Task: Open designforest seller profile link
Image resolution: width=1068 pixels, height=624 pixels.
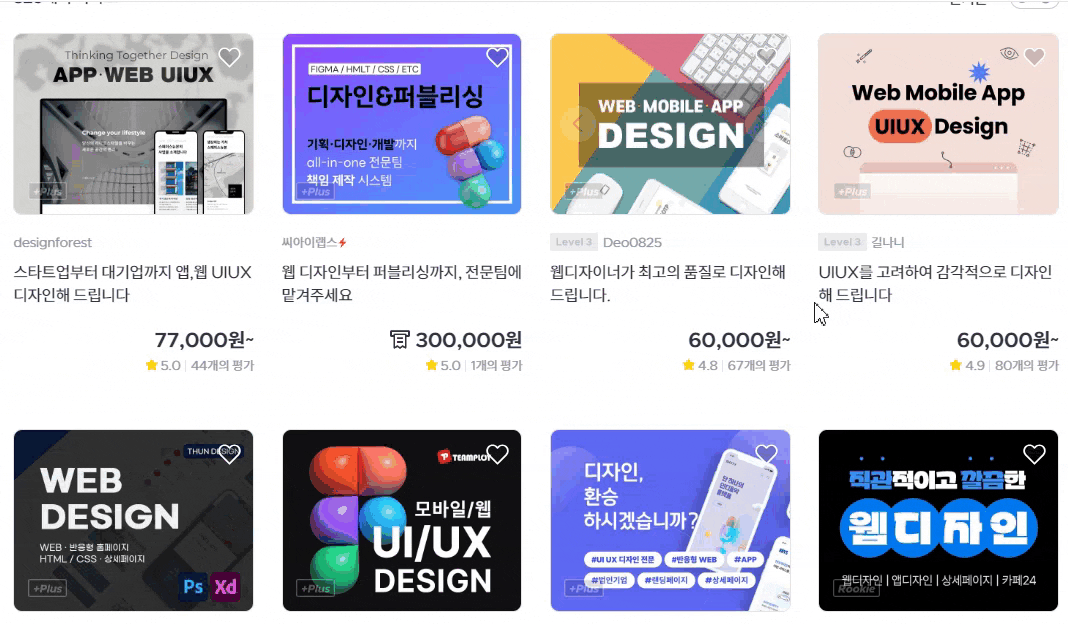Action: click(x=52, y=243)
